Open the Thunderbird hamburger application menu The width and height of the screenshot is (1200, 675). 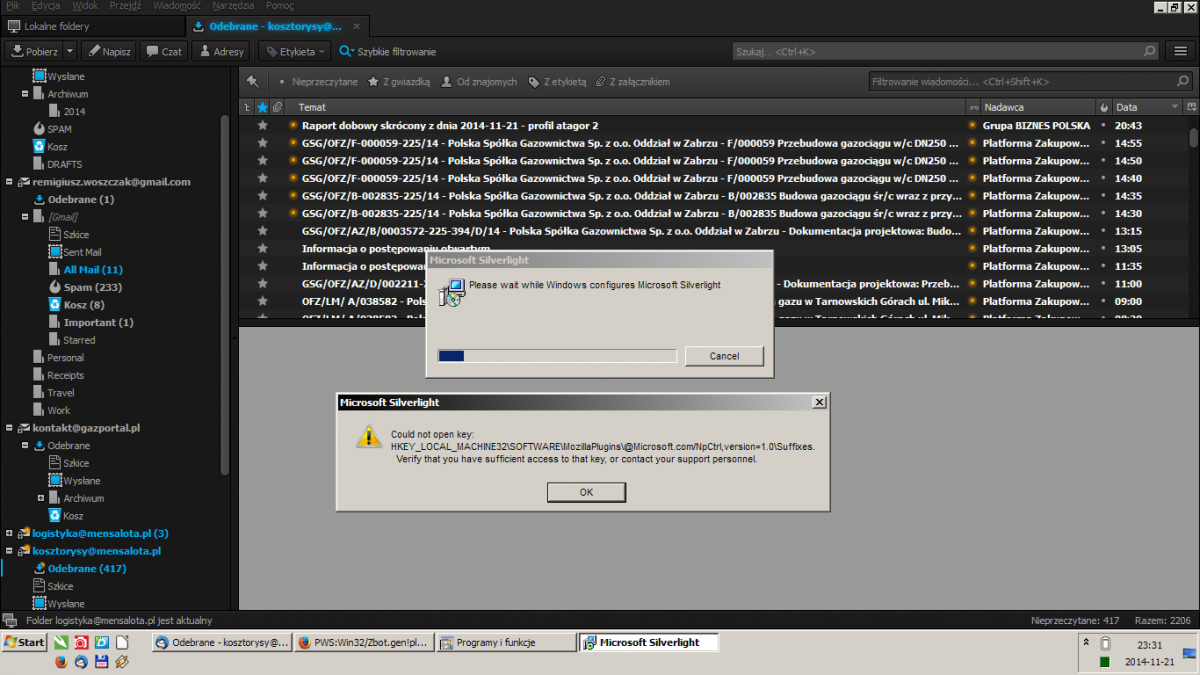(1180, 51)
